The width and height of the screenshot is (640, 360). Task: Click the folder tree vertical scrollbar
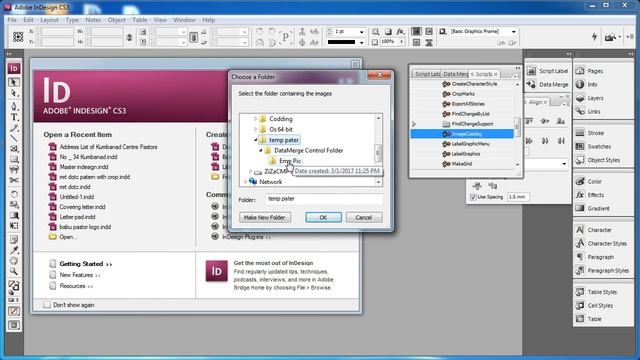378,150
